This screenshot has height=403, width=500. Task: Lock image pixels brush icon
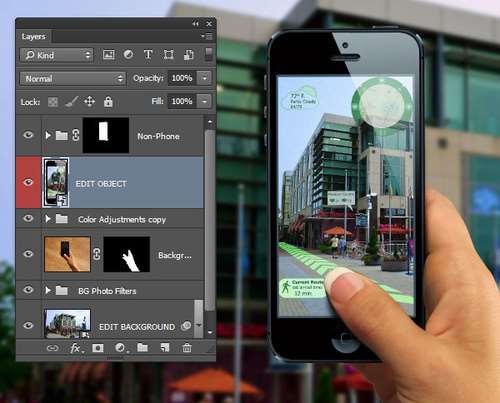(x=71, y=101)
